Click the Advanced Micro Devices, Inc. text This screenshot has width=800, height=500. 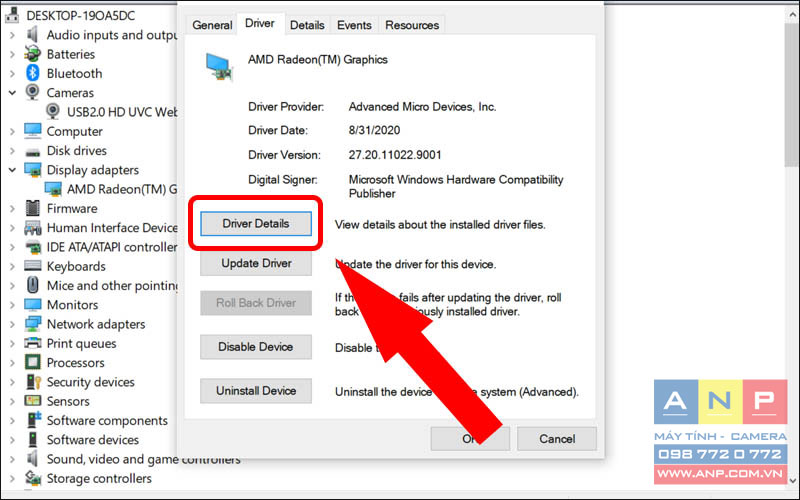pyautogui.click(x=422, y=107)
